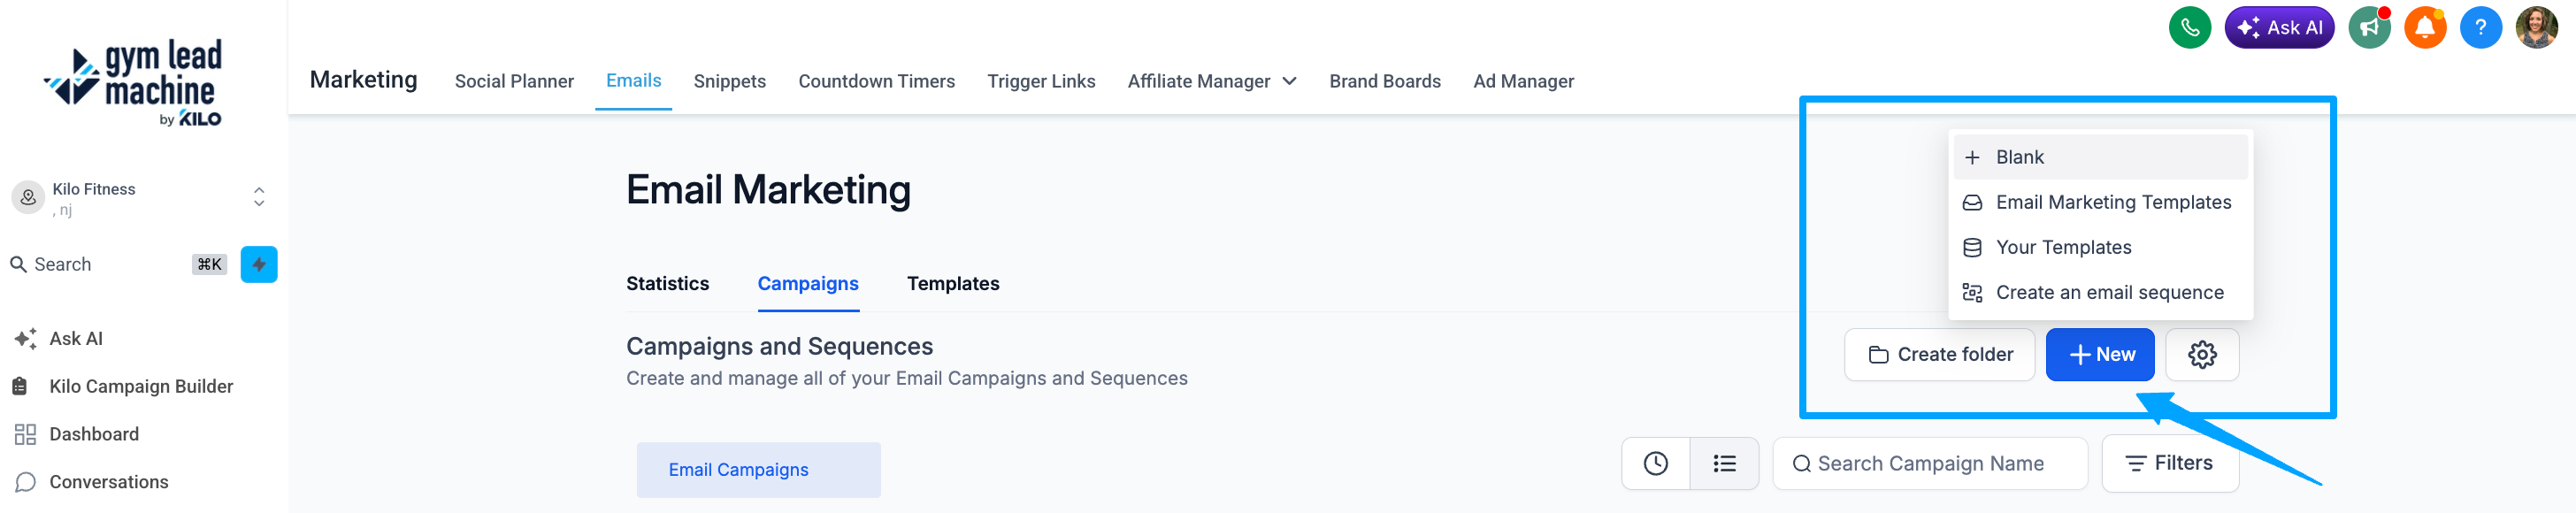Switch to the clock history view
Image resolution: width=2576 pixels, height=513 pixels.
1656,463
